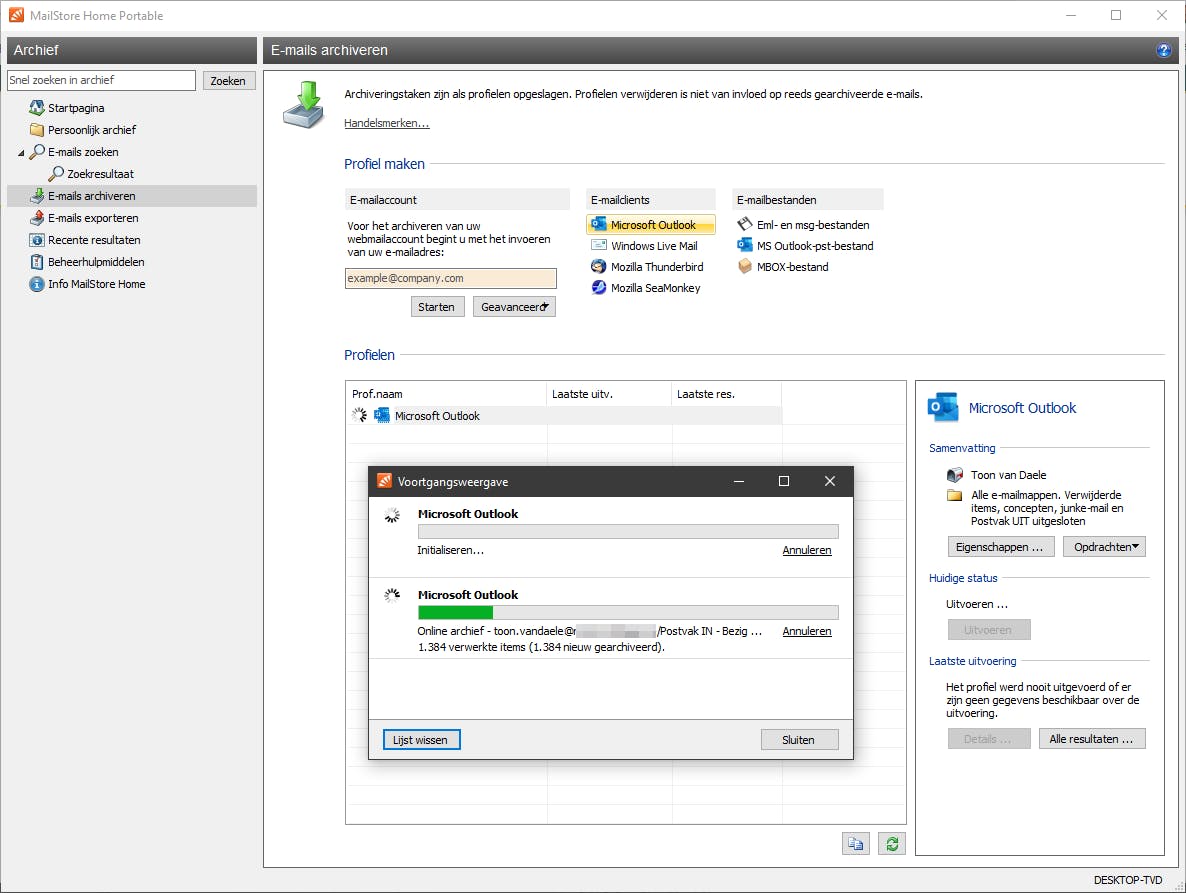Open the Handelsmerken link
This screenshot has height=893, width=1186.
click(387, 122)
